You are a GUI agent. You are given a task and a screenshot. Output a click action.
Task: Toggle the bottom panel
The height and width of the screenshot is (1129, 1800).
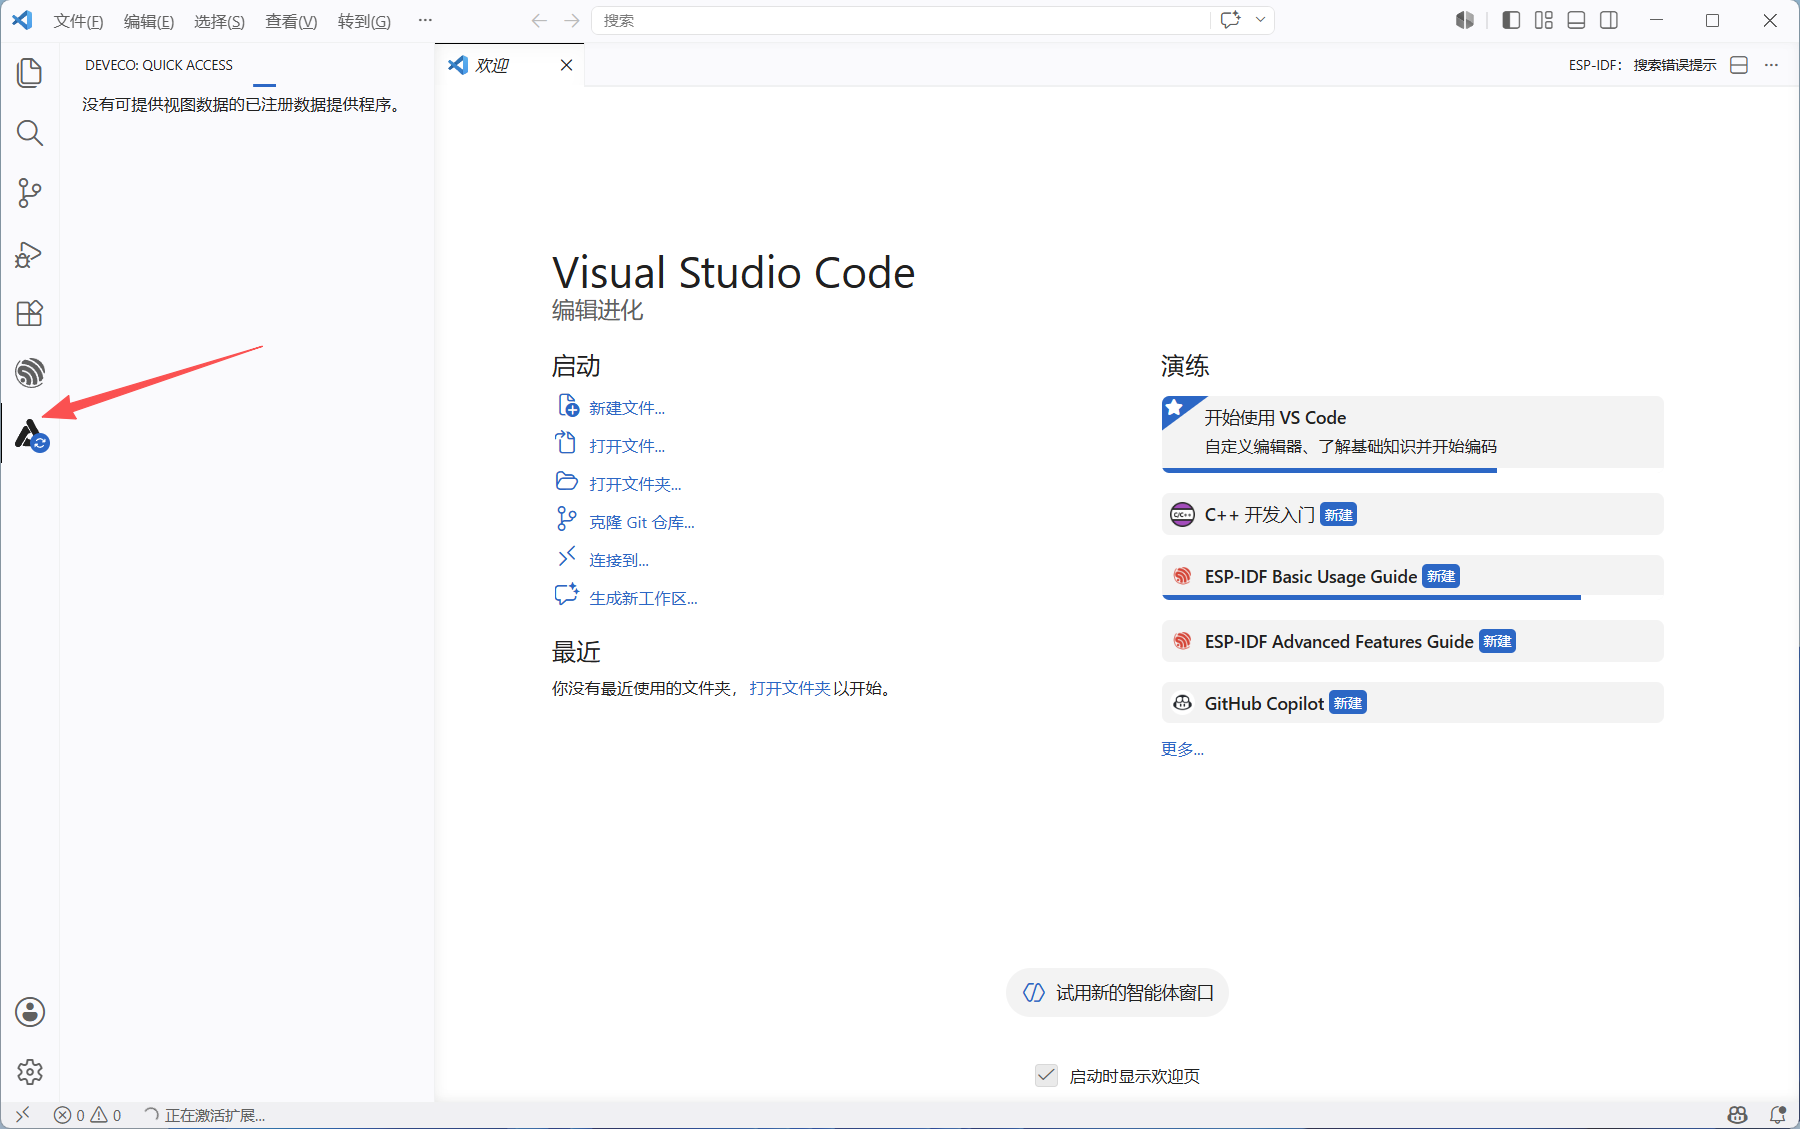click(x=1576, y=20)
